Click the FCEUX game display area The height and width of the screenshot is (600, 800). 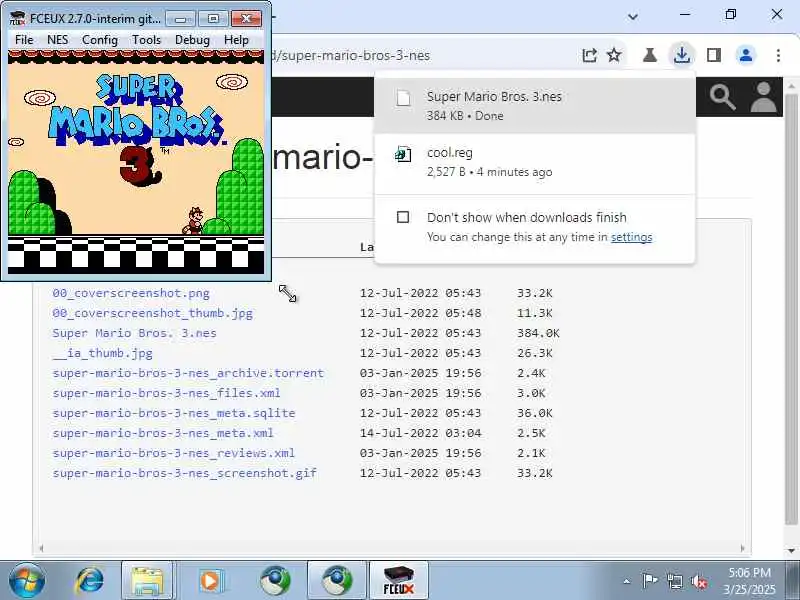tap(136, 162)
